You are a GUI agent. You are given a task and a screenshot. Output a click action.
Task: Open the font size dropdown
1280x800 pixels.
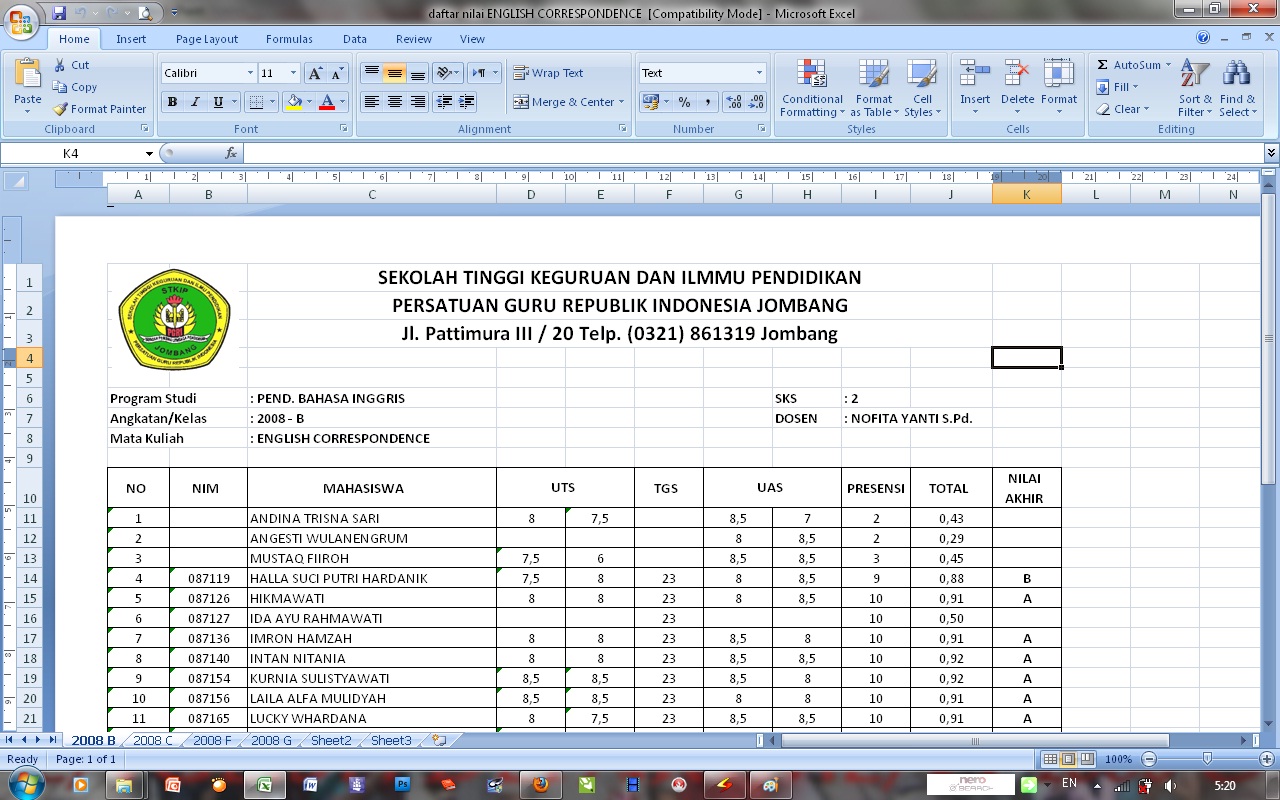point(293,73)
